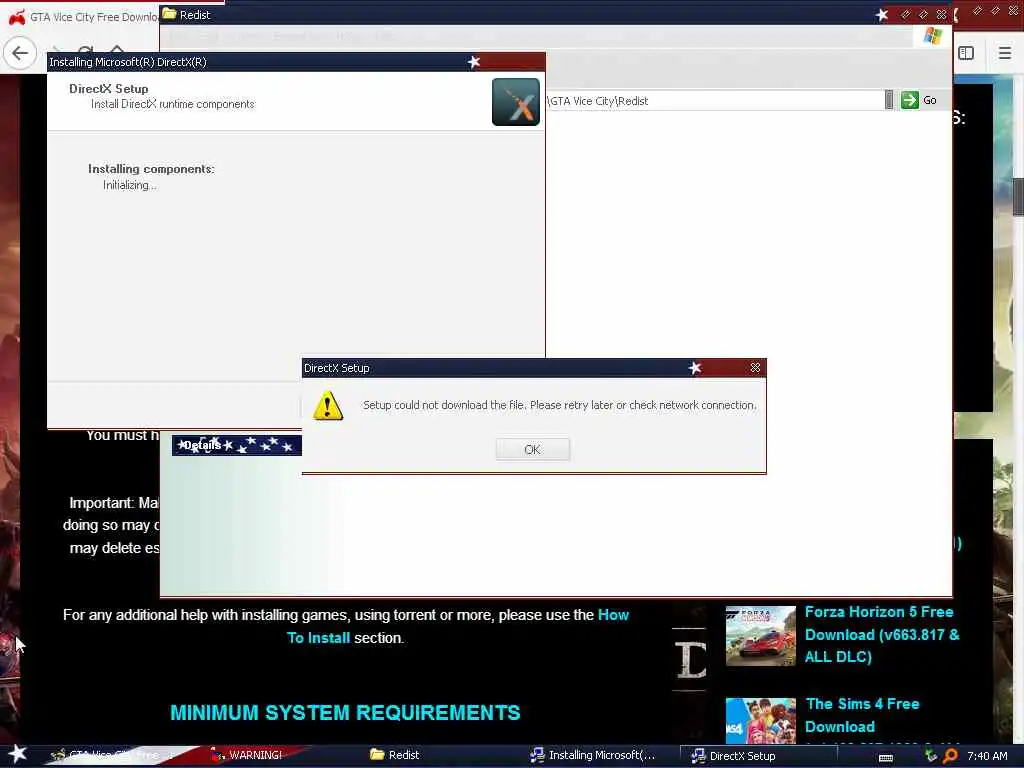Click the star icon on Redist title bar
Screen dimensions: 1024x768
[882, 14]
